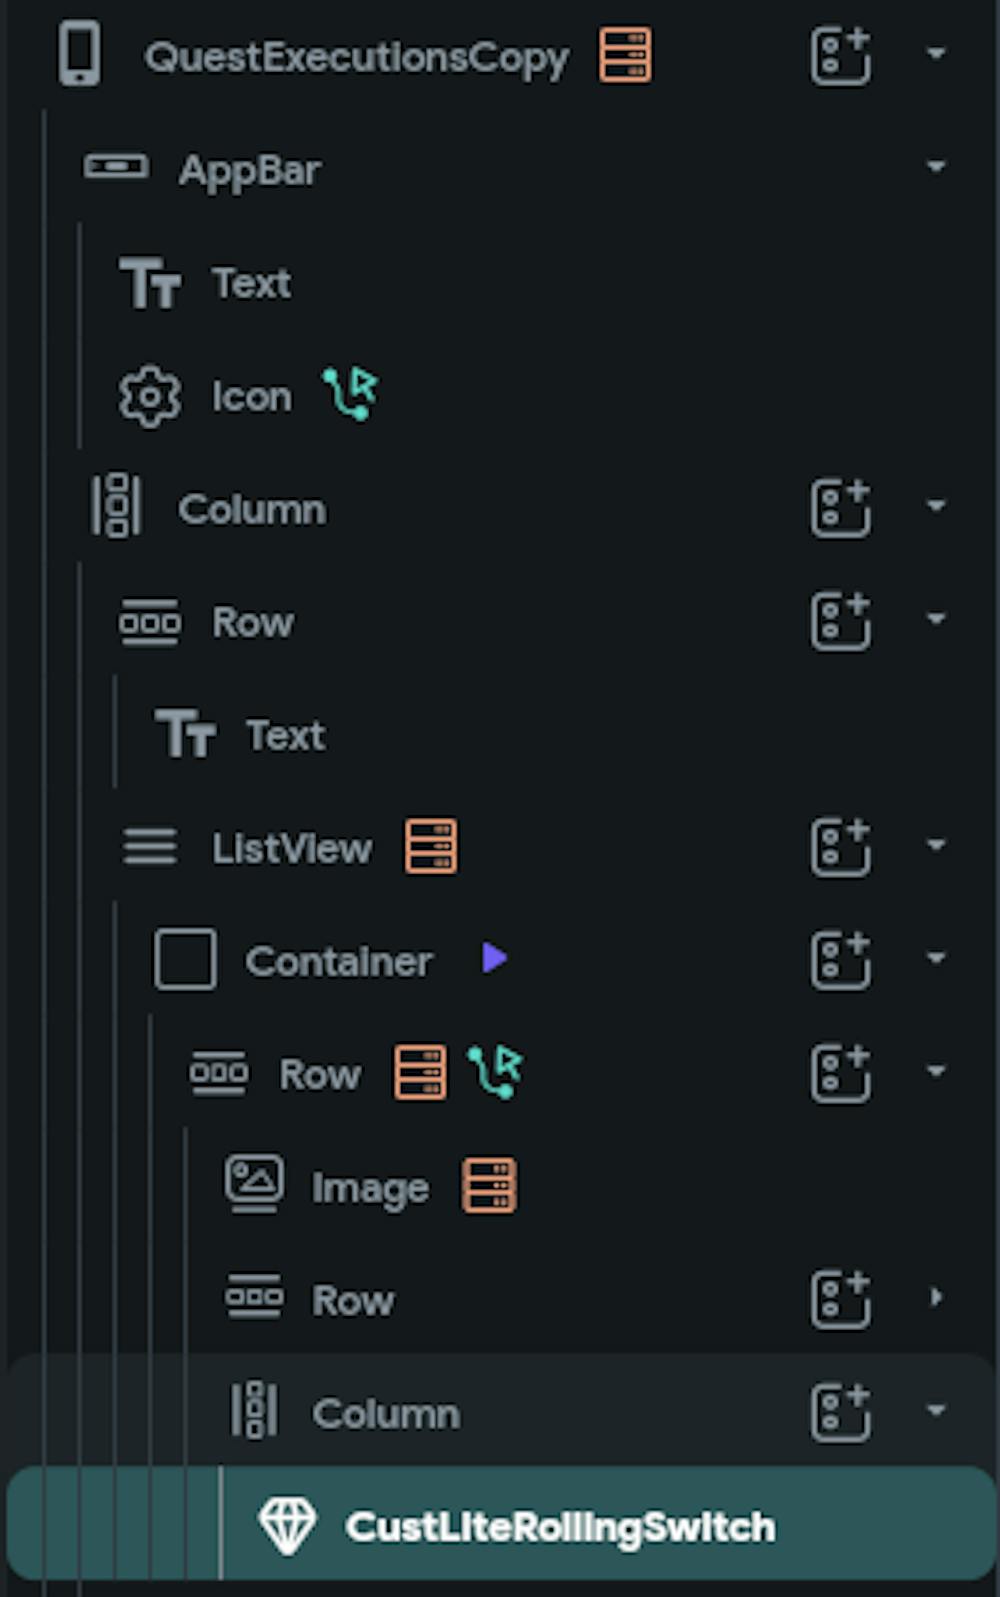Viewport: 1000px width, 1597px height.
Task: Click the AppBar widget icon
Action: coord(117,168)
